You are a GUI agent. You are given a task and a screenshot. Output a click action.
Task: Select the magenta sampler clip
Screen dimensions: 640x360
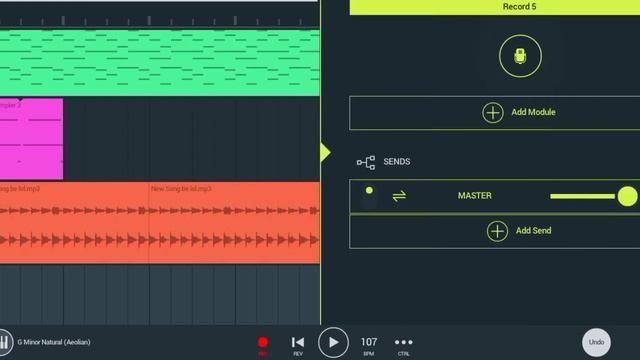(x=31, y=139)
